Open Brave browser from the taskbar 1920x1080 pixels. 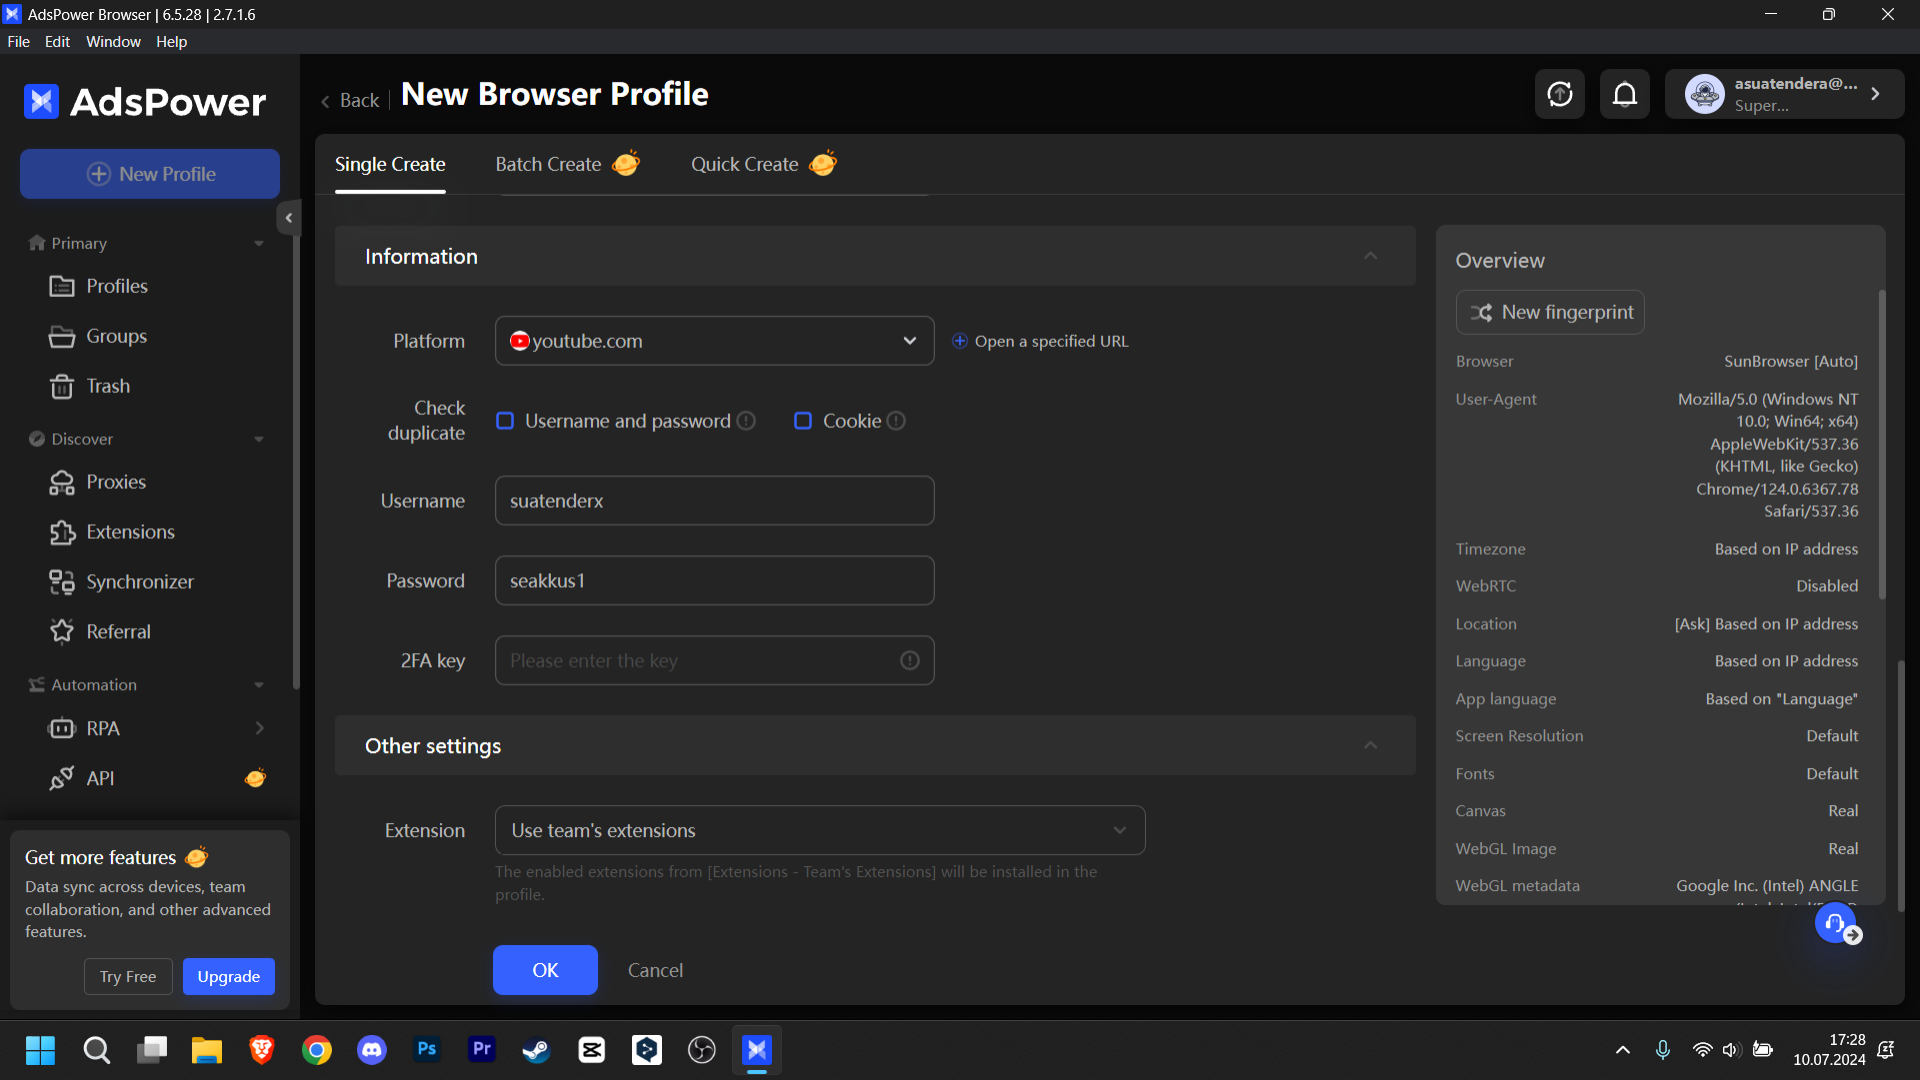pos(262,1050)
